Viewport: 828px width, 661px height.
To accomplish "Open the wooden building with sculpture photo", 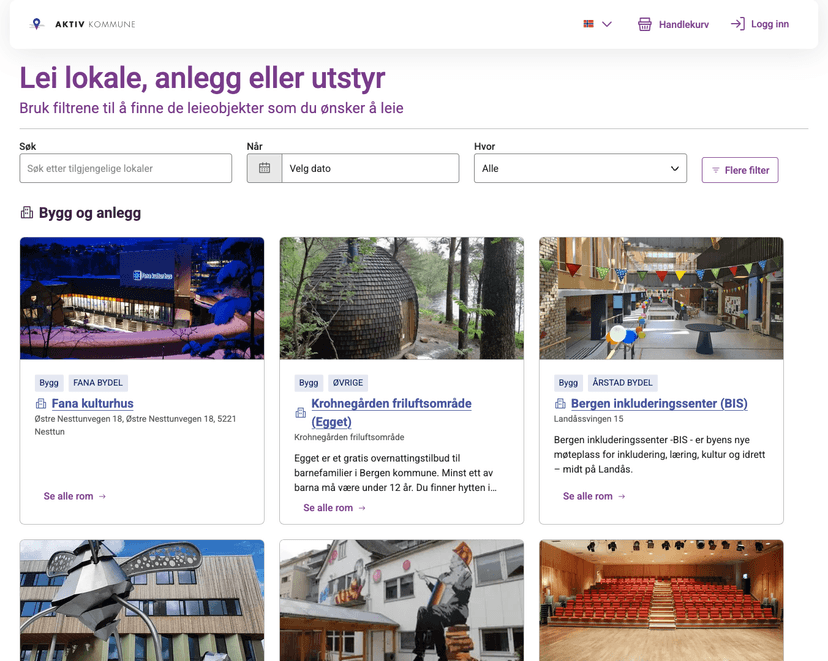I will pyautogui.click(x=142, y=600).
